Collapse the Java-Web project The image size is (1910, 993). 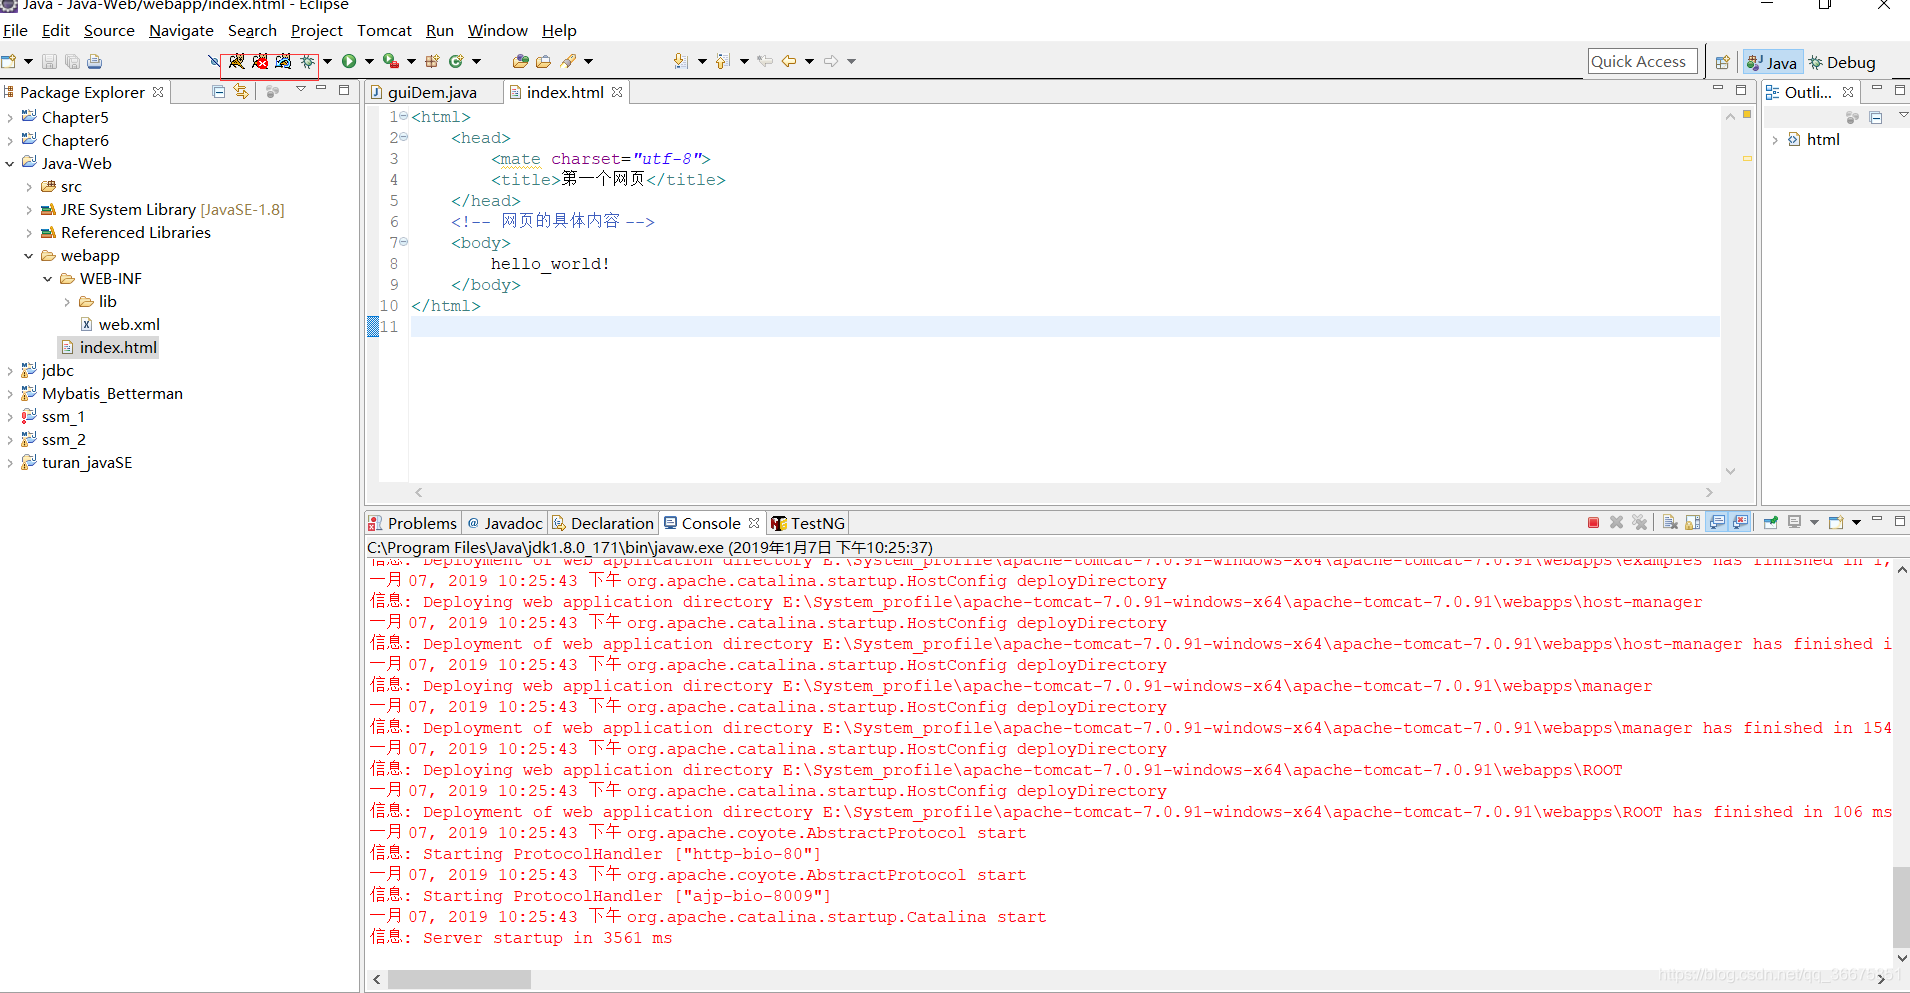tap(10, 164)
